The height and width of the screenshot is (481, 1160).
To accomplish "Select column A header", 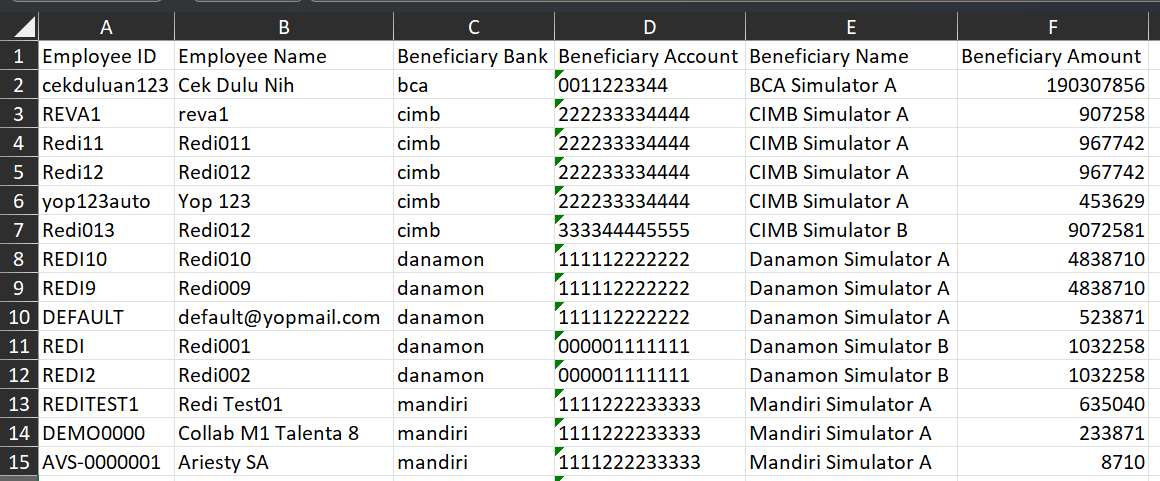I will (x=107, y=27).
